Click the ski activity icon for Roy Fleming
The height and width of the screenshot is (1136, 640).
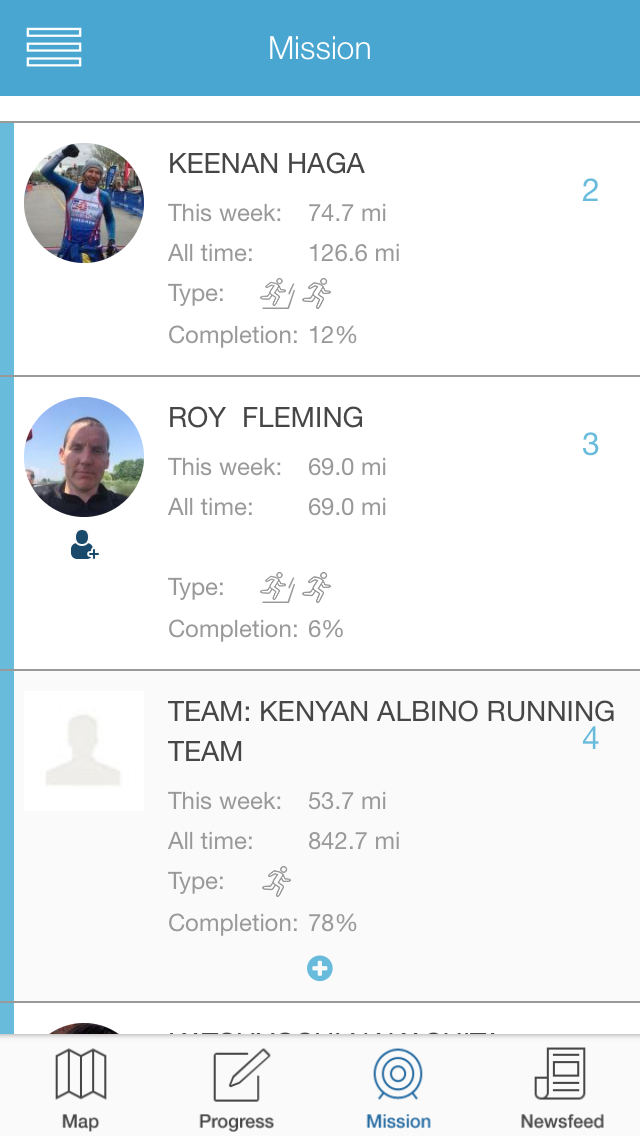278,588
